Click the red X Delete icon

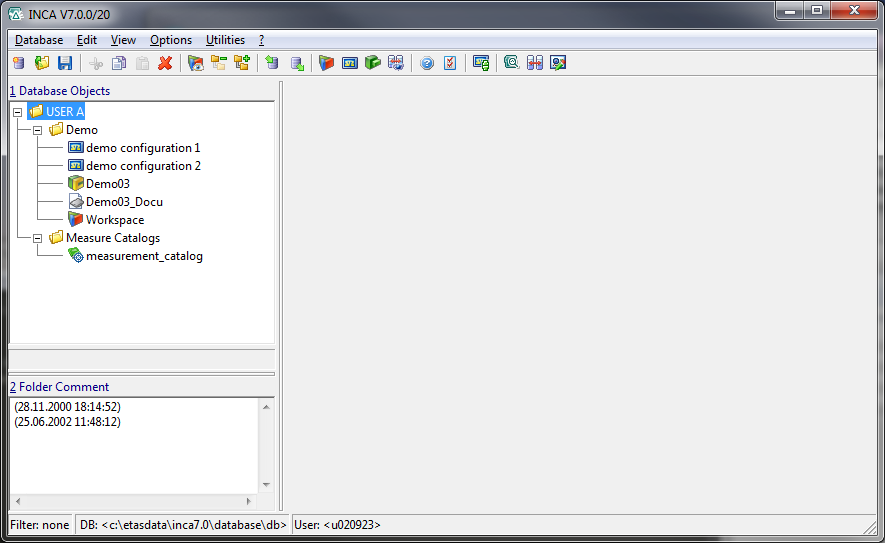point(165,63)
